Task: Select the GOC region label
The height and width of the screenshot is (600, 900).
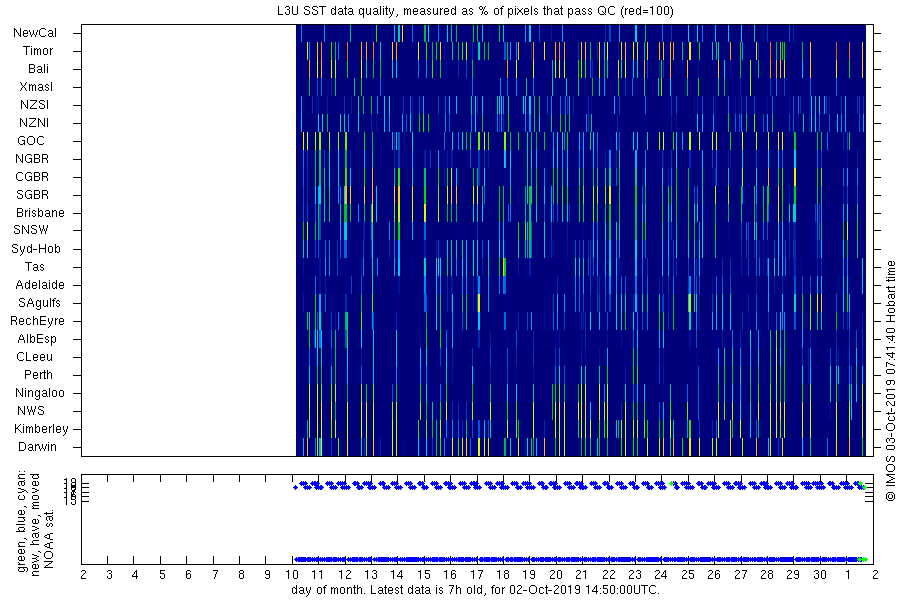Action: 31,141
